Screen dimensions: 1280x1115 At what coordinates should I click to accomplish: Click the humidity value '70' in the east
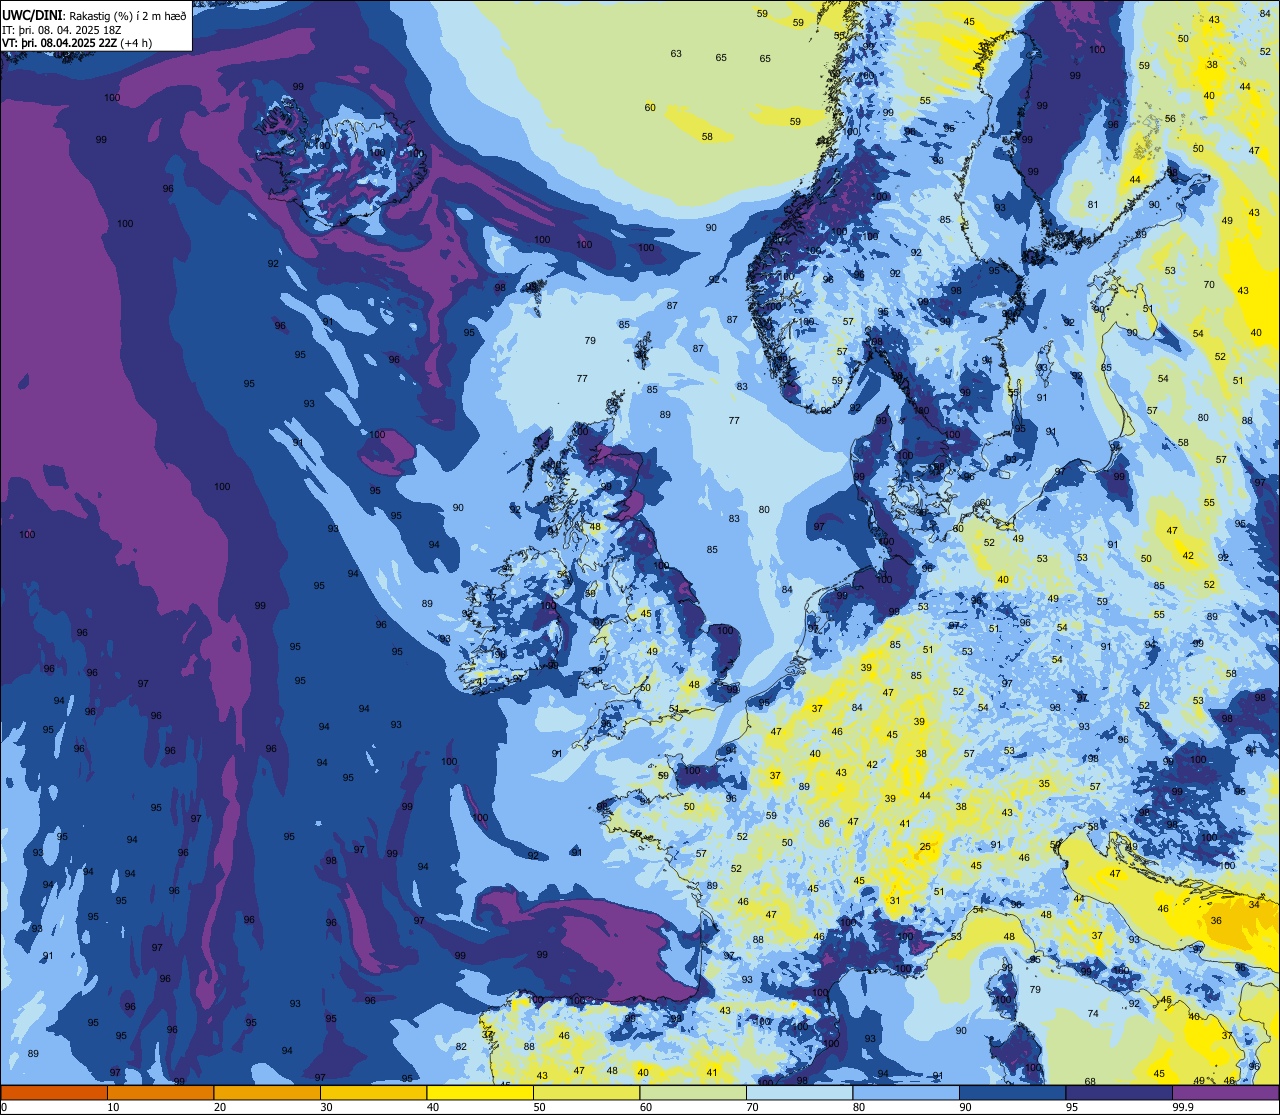(1209, 285)
